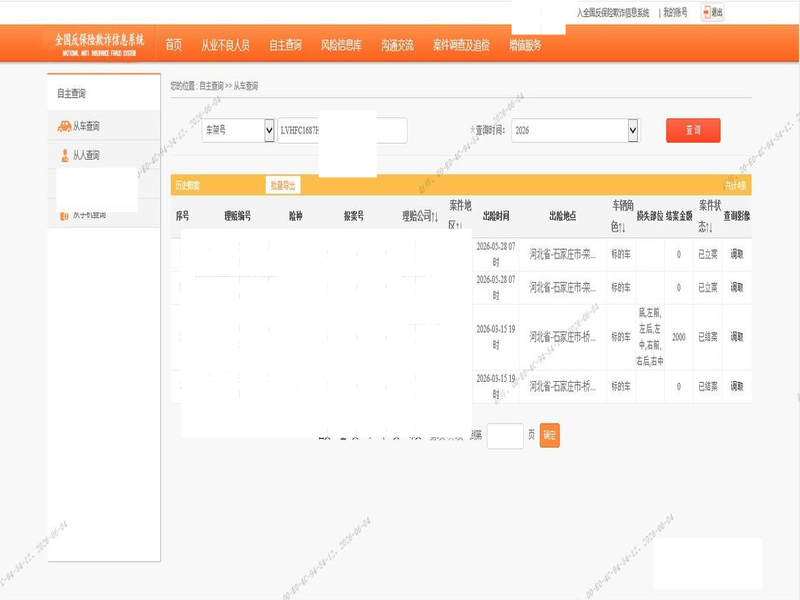Sort by 车辆角色 column header

pyautogui.click(x=622, y=216)
